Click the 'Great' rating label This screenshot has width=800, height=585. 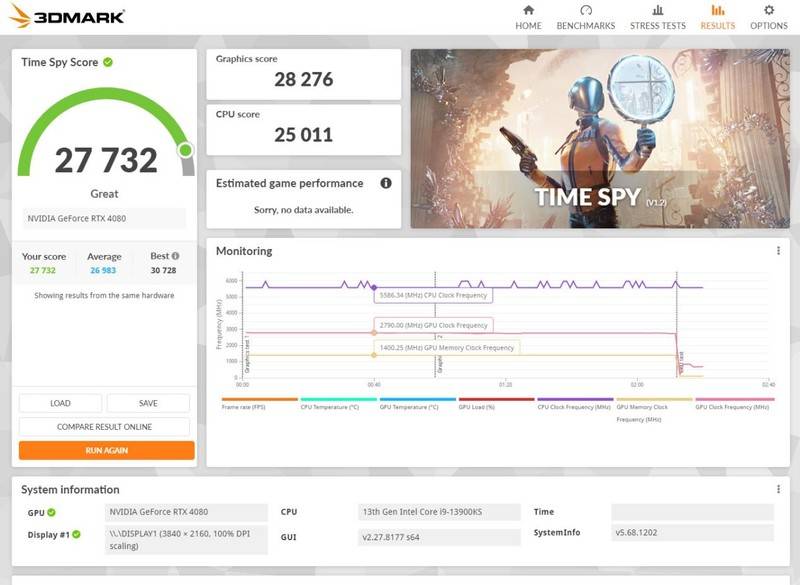(x=104, y=194)
